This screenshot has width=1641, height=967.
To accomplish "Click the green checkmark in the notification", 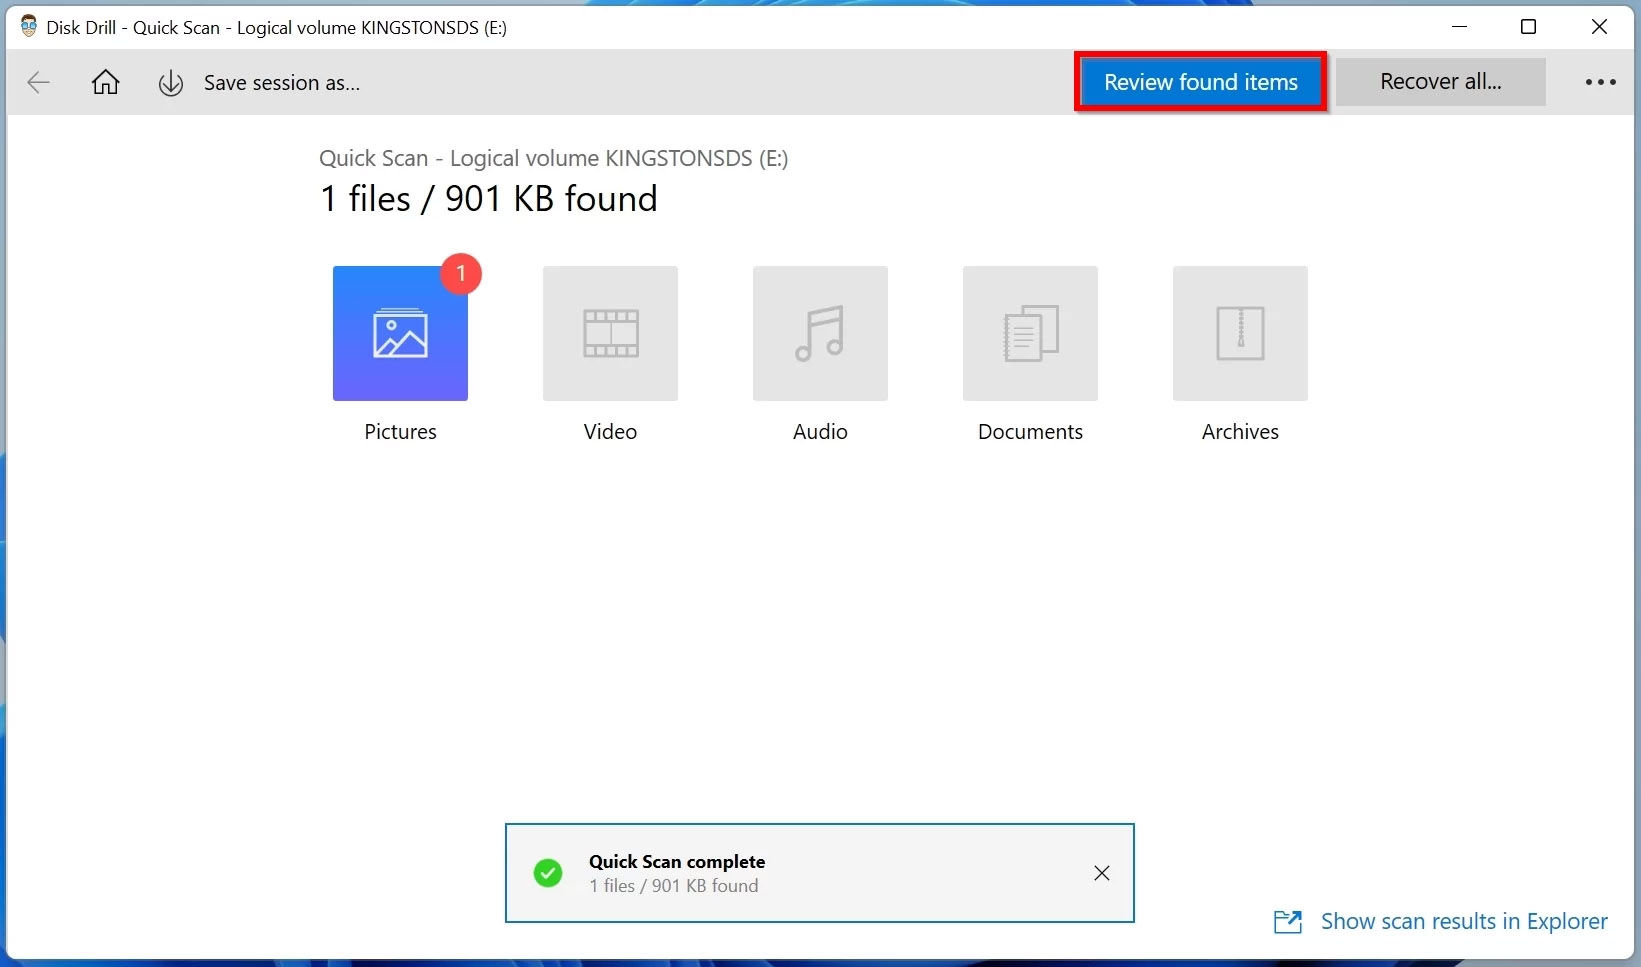I will (548, 873).
